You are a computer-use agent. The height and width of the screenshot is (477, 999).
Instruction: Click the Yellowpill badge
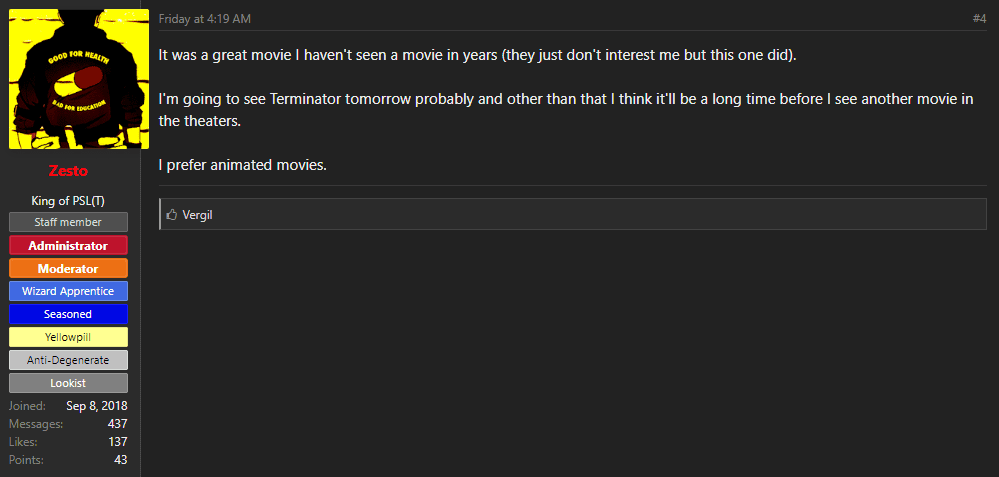click(x=68, y=337)
